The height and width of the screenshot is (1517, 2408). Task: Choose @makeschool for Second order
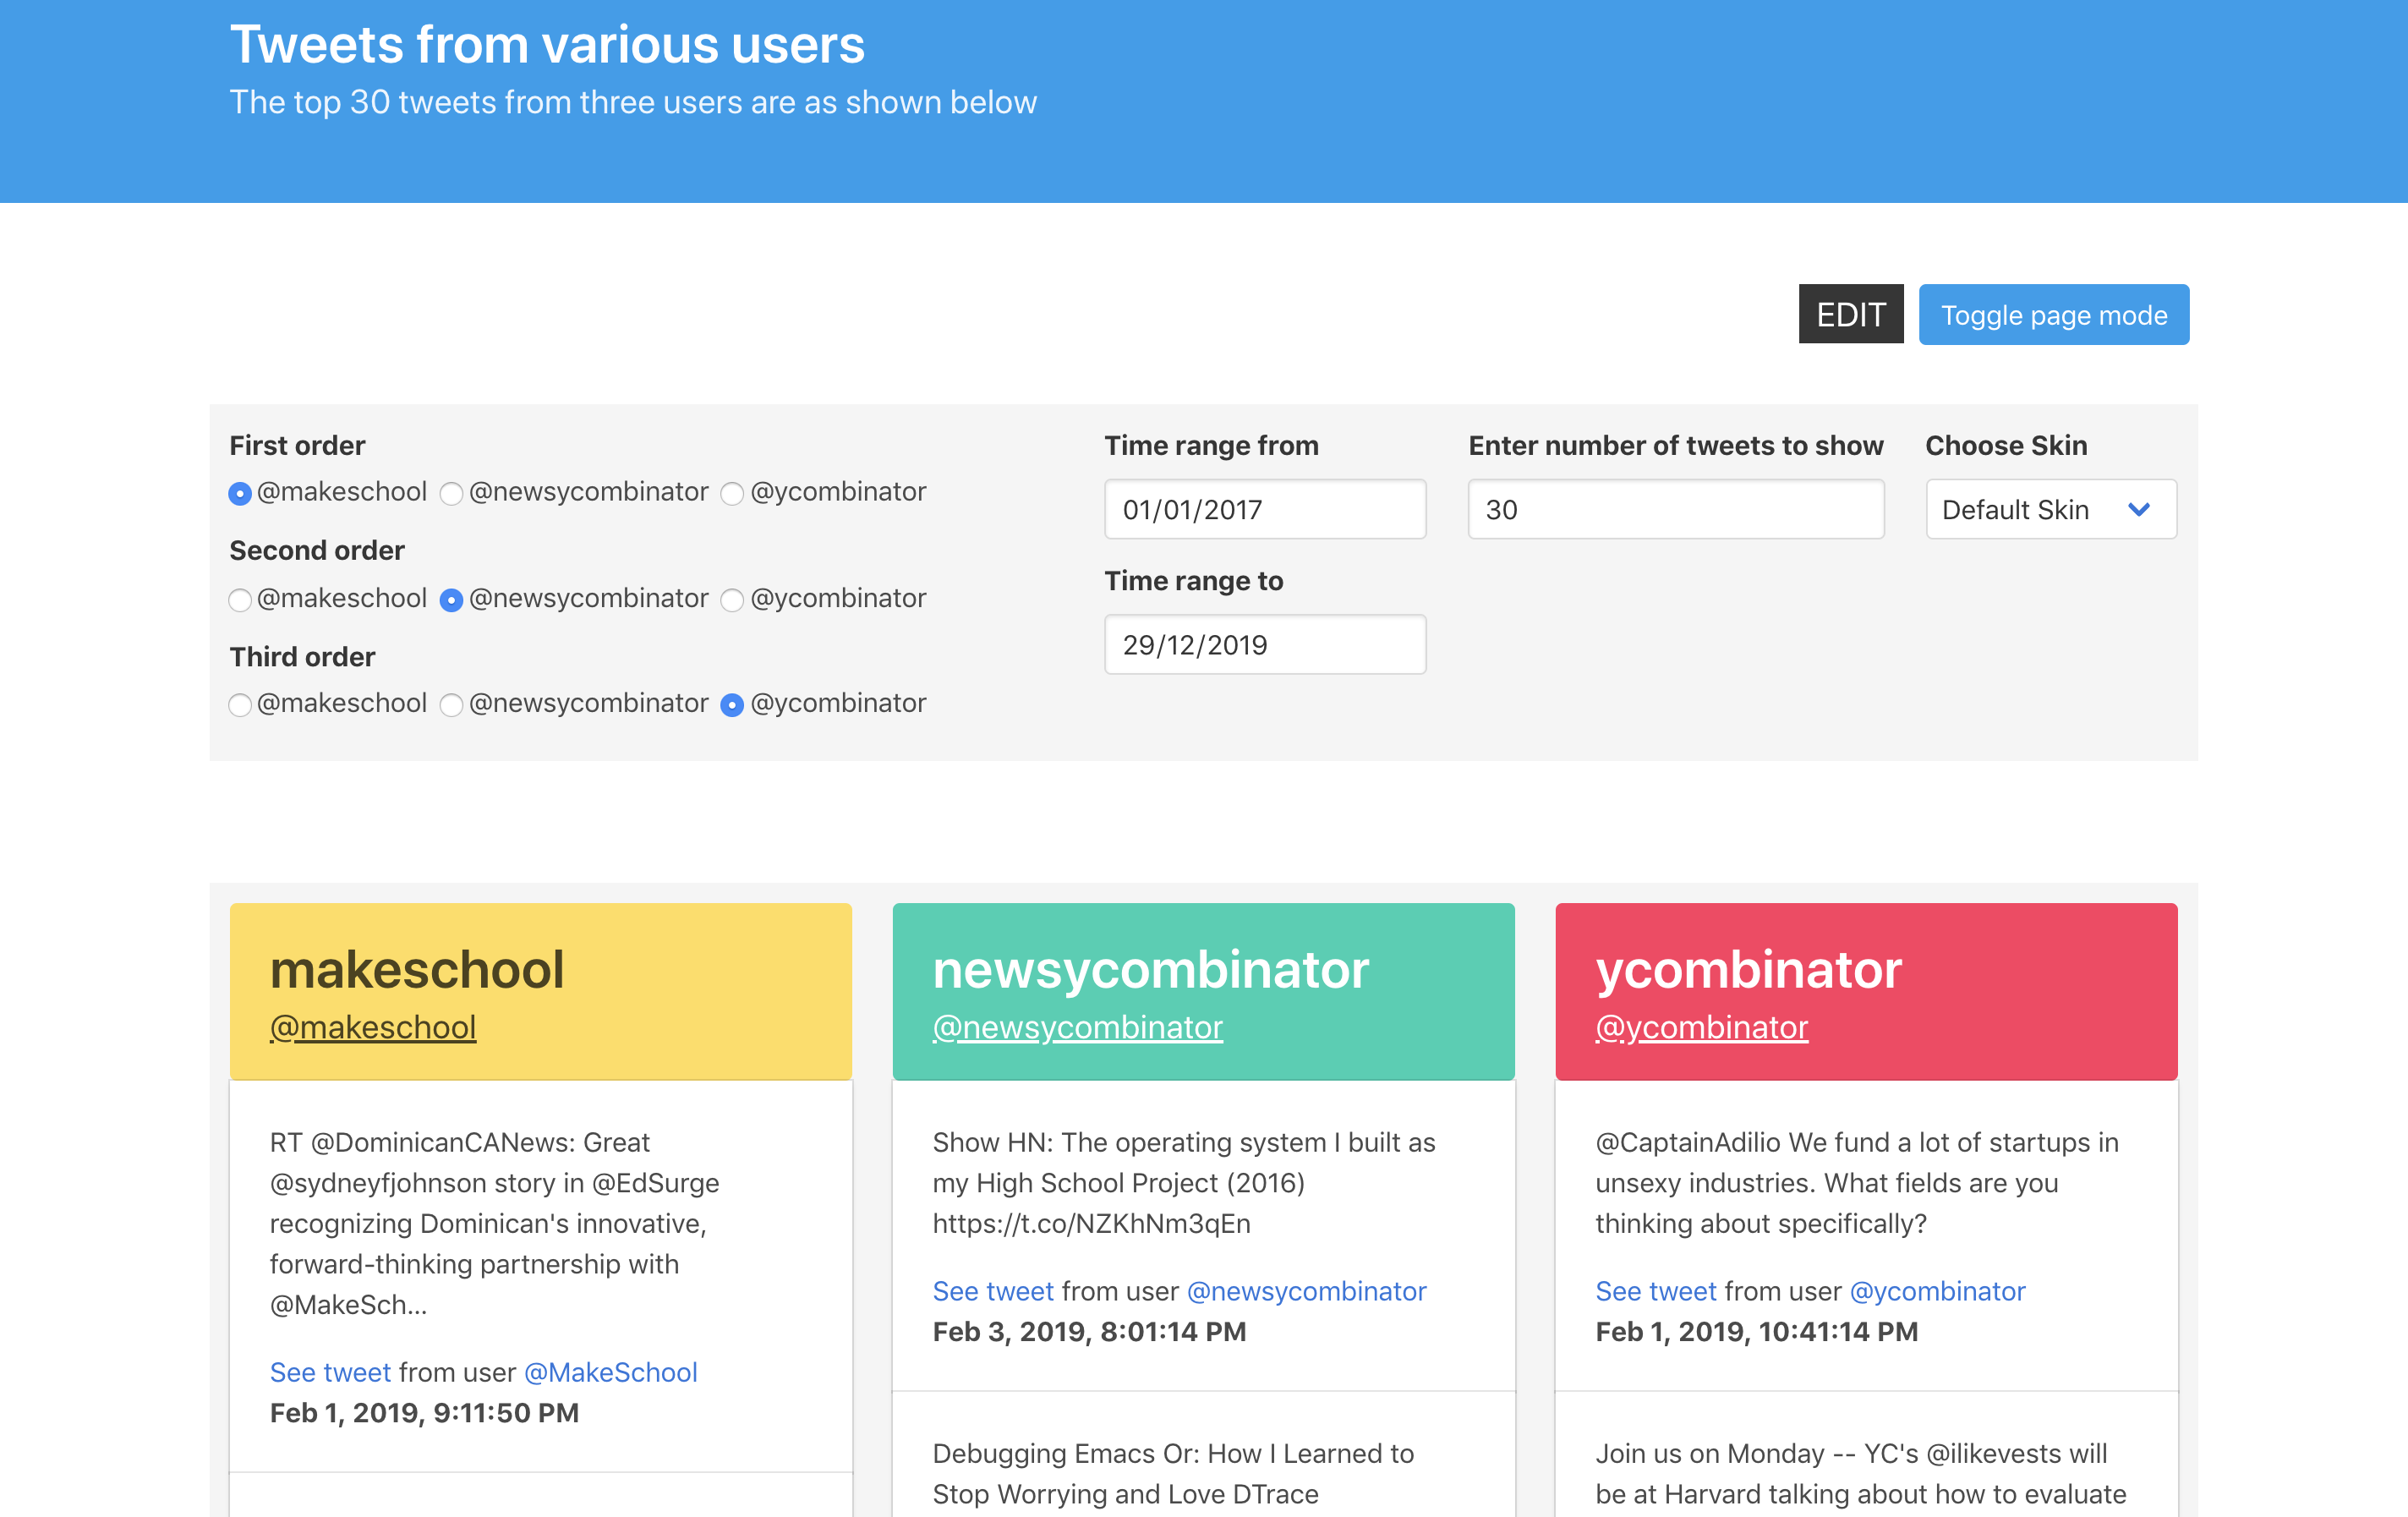click(x=240, y=600)
